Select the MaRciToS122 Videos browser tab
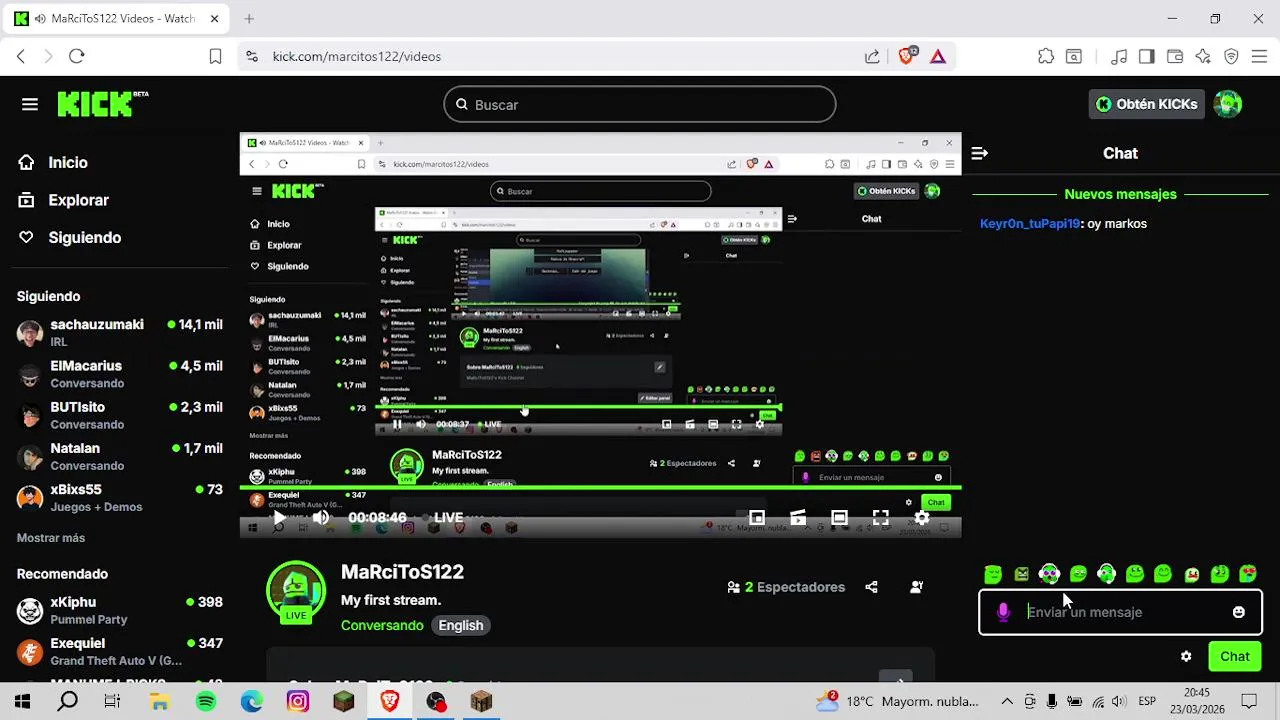The image size is (1280, 720). (118, 19)
